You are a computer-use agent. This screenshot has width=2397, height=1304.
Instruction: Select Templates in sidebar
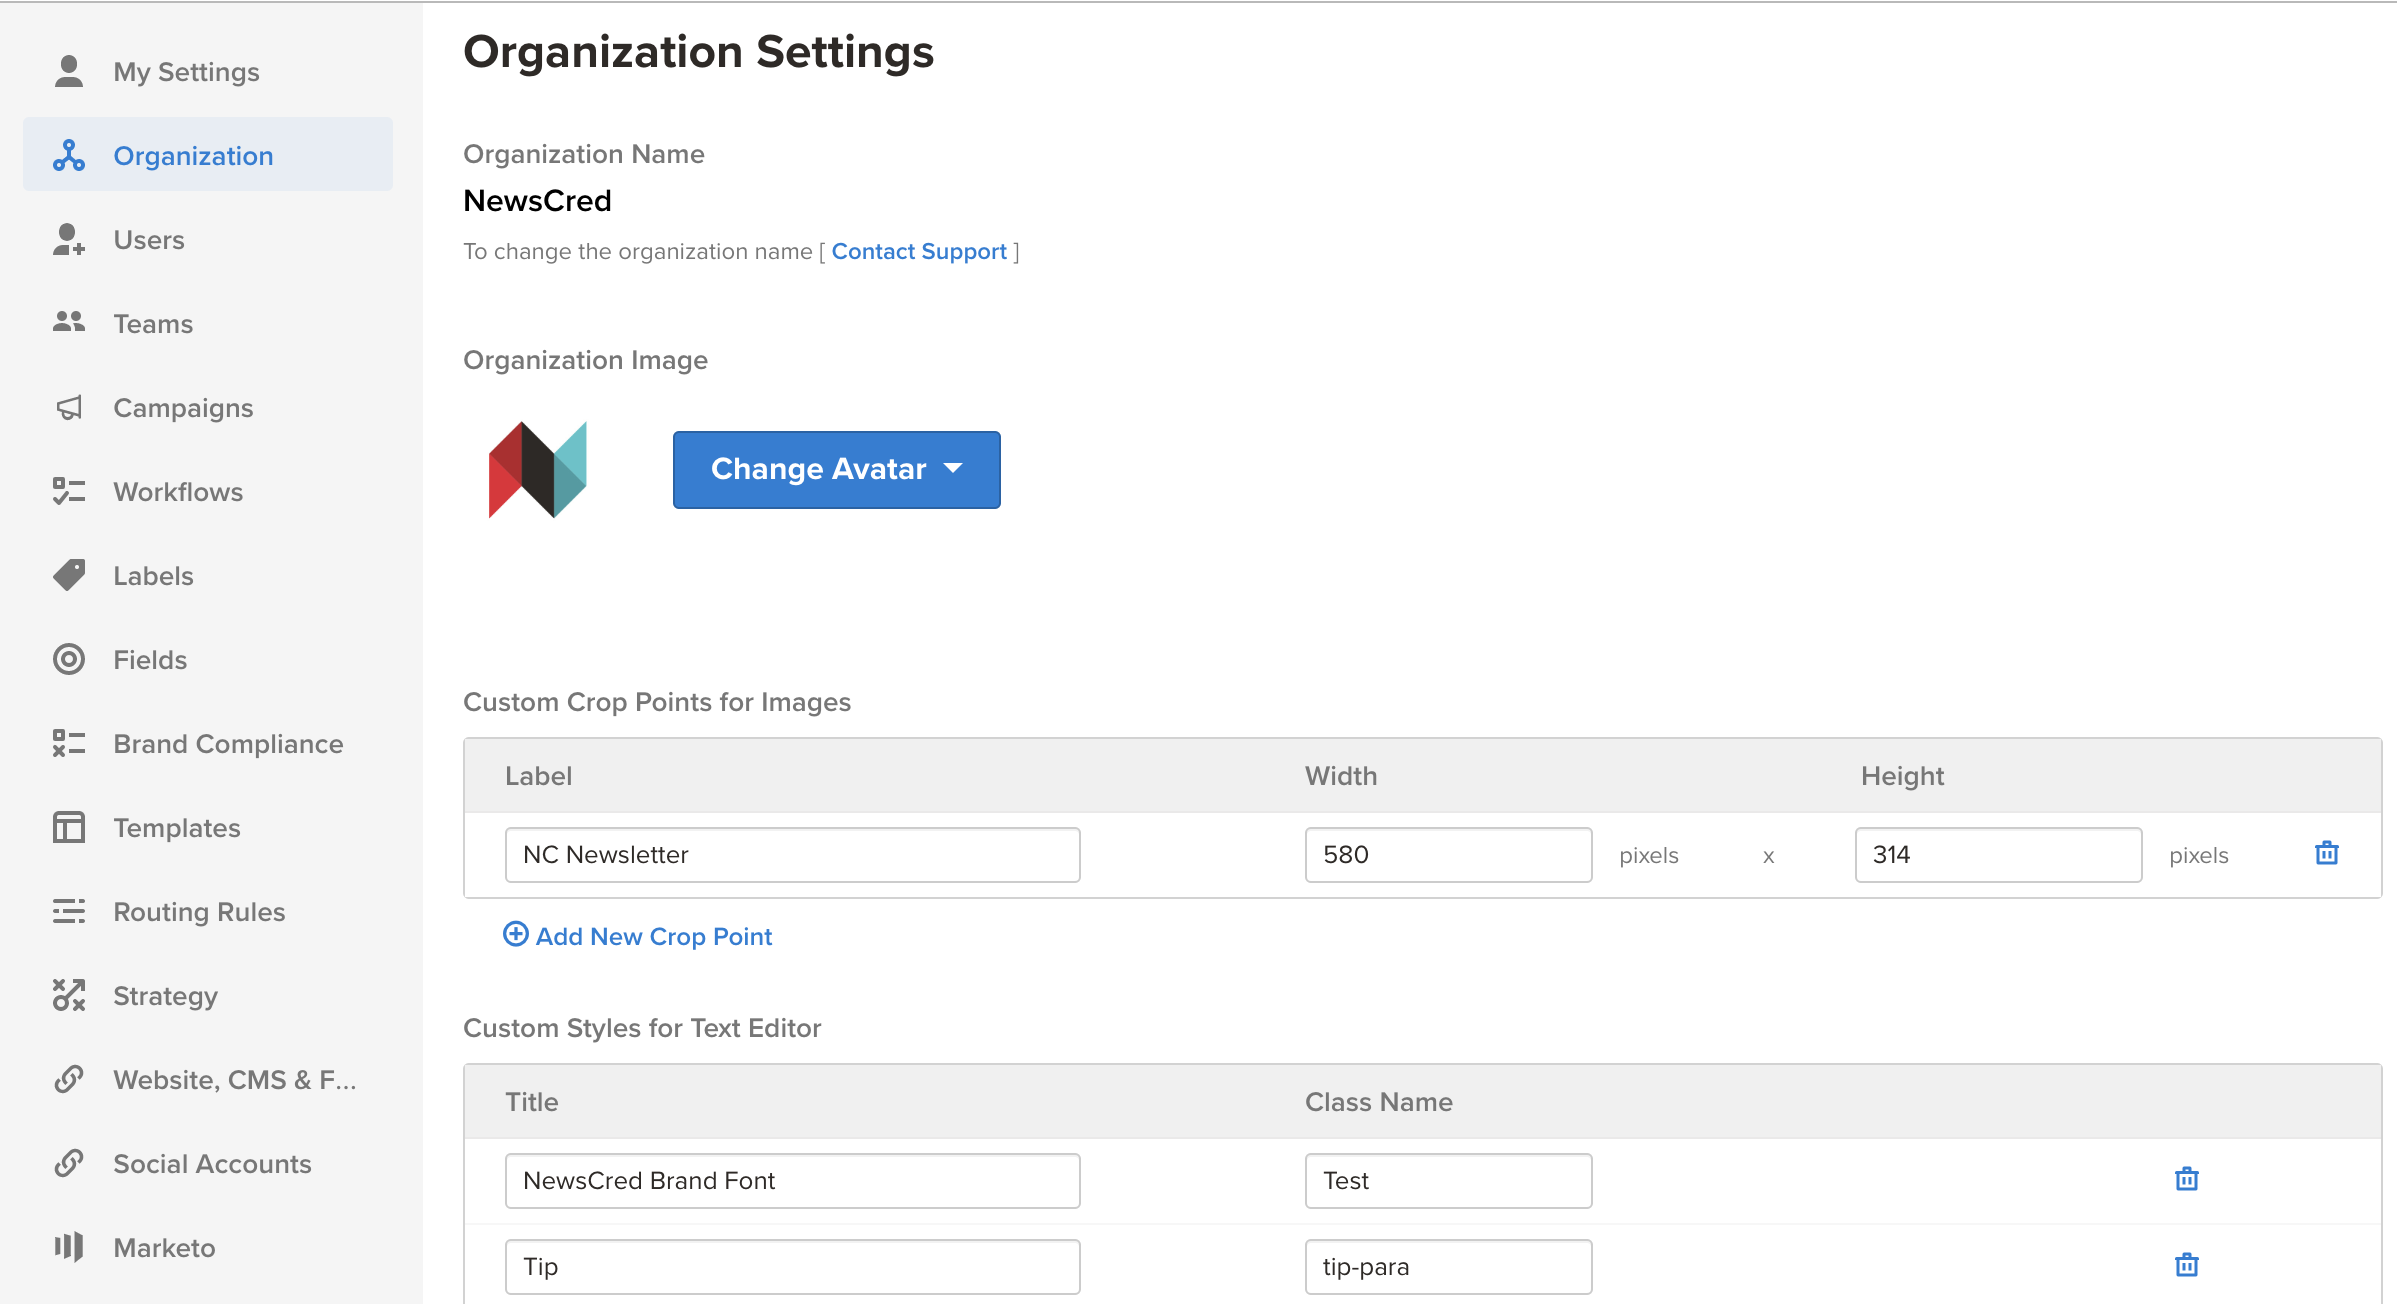click(x=208, y=828)
